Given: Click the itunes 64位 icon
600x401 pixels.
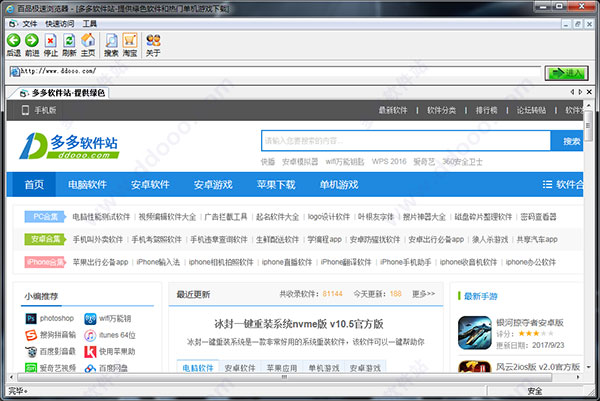Looking at the screenshot, I should point(90,335).
